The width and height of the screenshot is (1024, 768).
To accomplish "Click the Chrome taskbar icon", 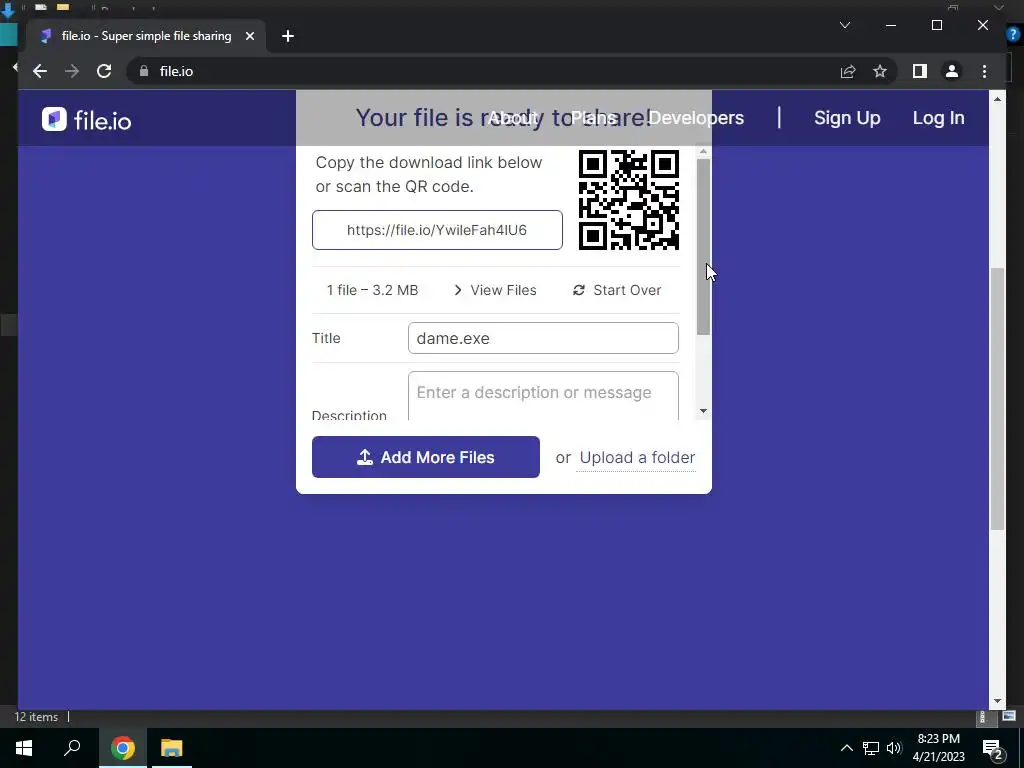I will (x=122, y=748).
